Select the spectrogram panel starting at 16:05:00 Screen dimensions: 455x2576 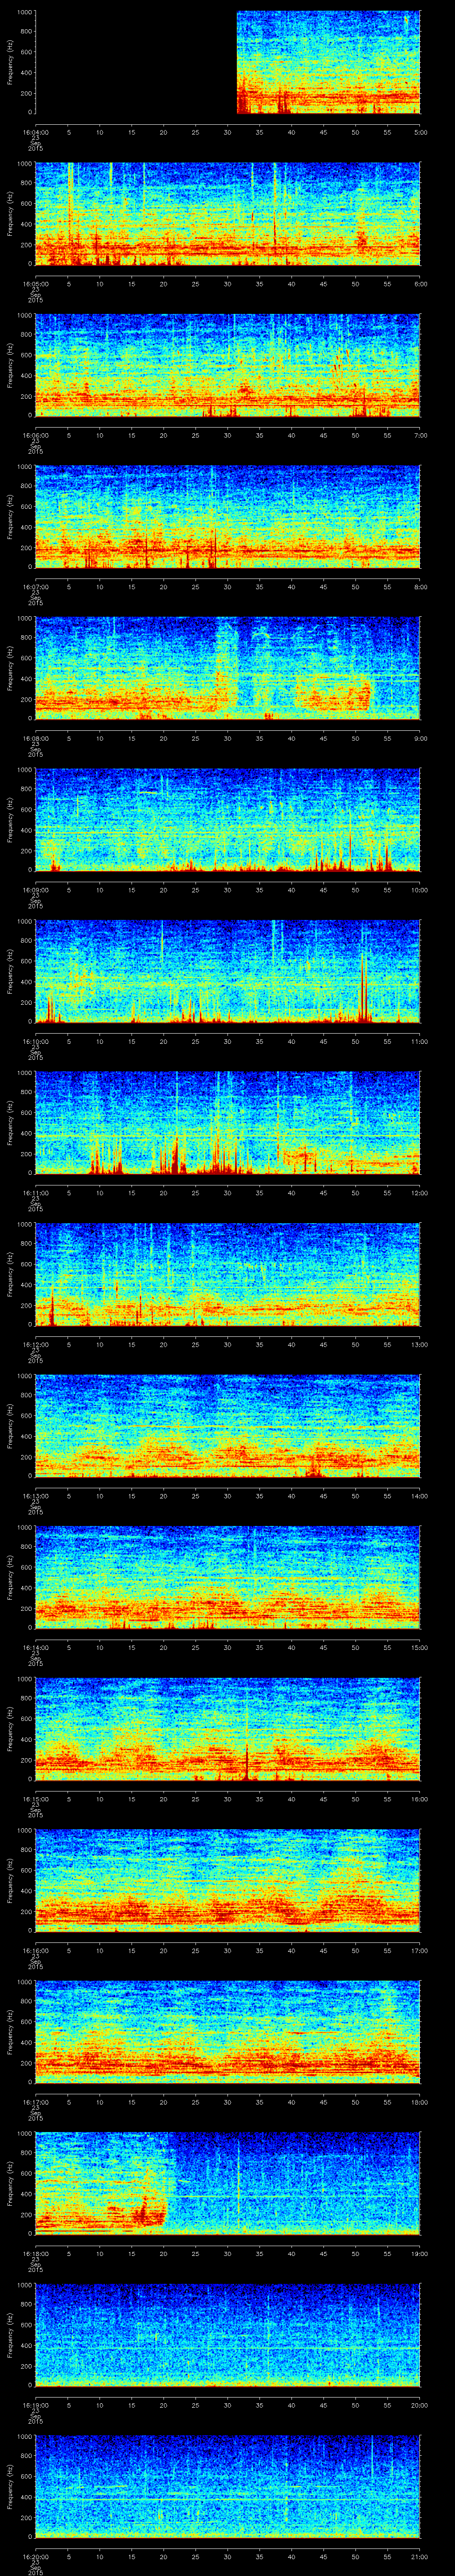coord(228,214)
